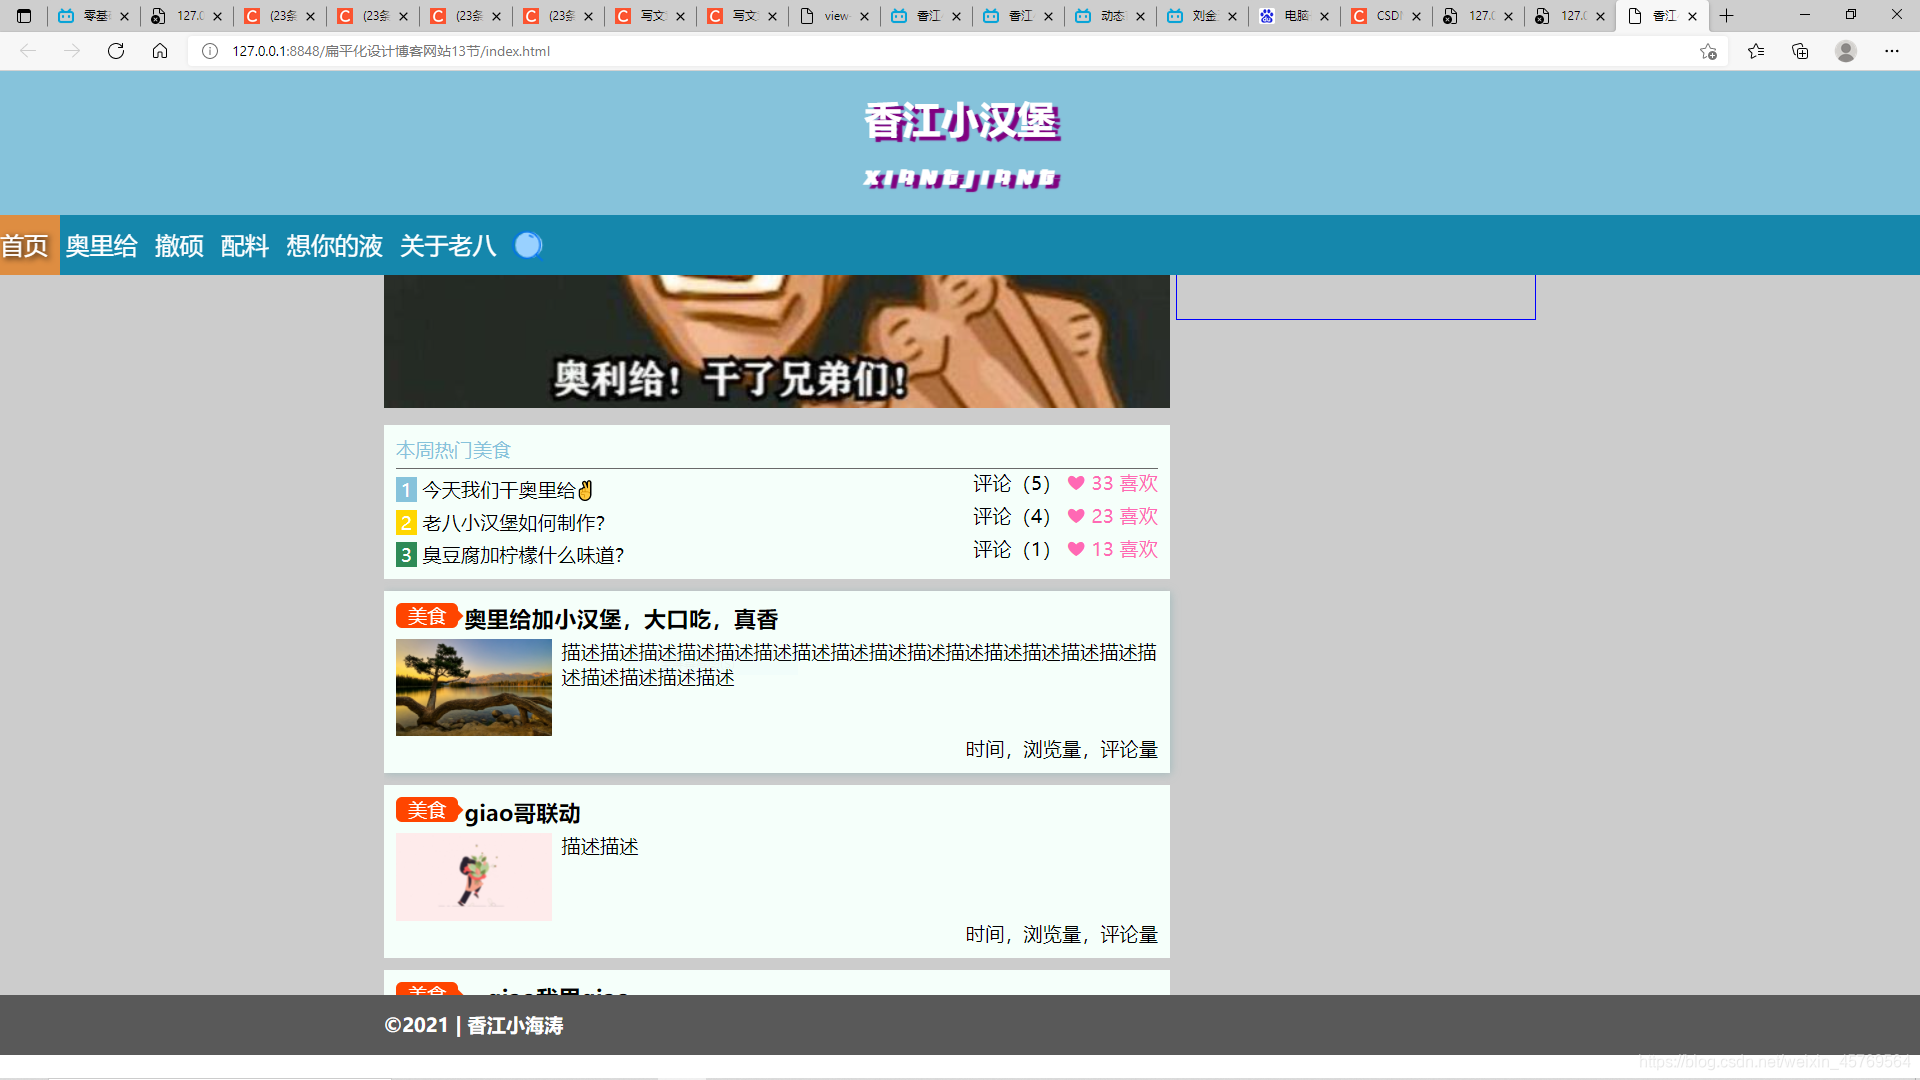The image size is (1920, 1080).
Task: Open the Collections icon in the toolbar
Action: pyautogui.click(x=1800, y=51)
